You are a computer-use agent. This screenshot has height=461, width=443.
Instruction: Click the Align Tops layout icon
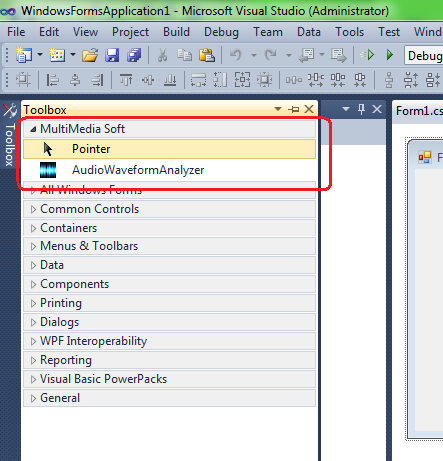[126, 80]
